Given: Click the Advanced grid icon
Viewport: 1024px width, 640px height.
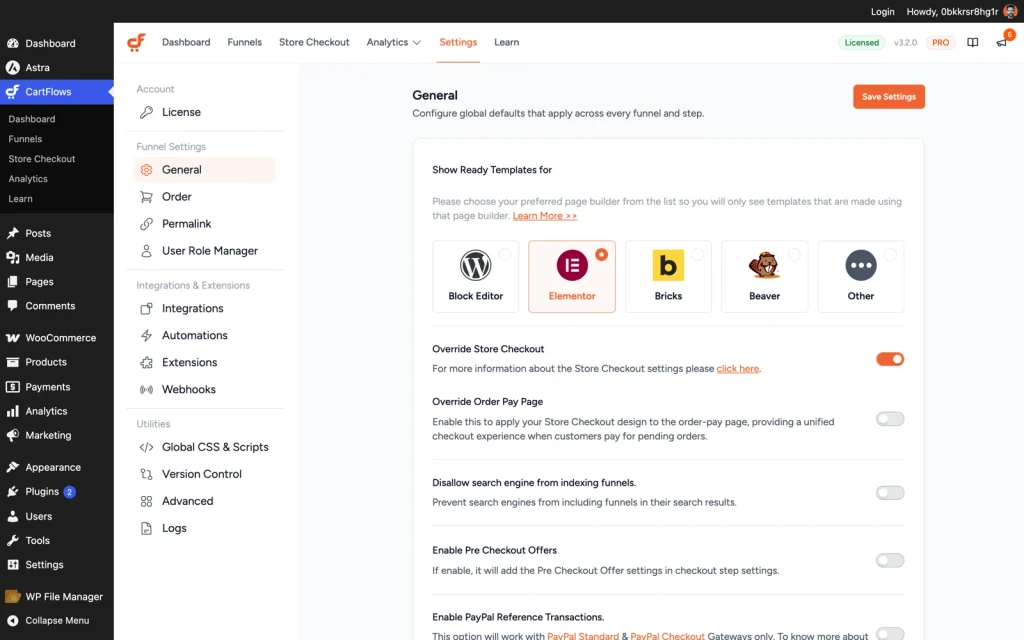Looking at the screenshot, I should click(146, 502).
